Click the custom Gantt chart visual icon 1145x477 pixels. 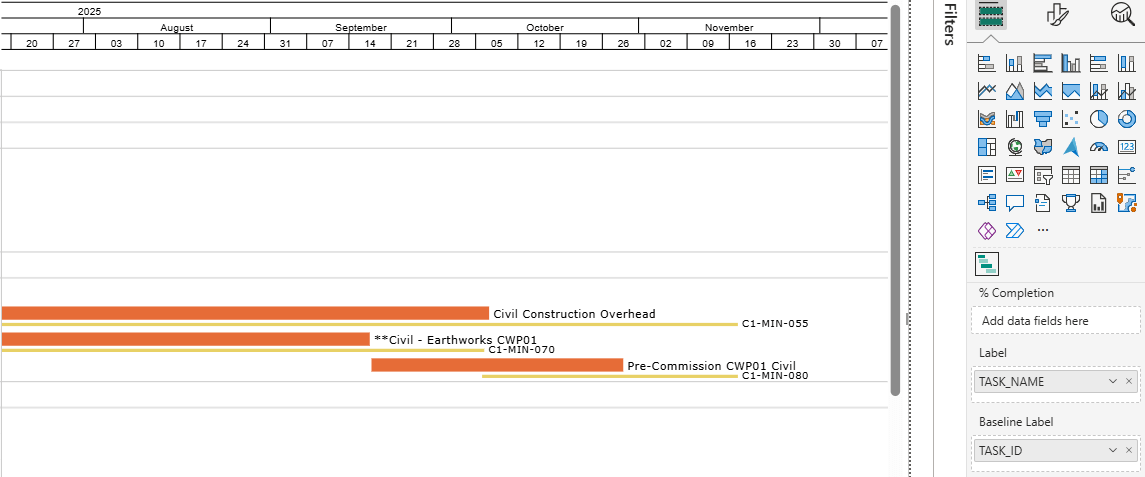pyautogui.click(x=987, y=264)
